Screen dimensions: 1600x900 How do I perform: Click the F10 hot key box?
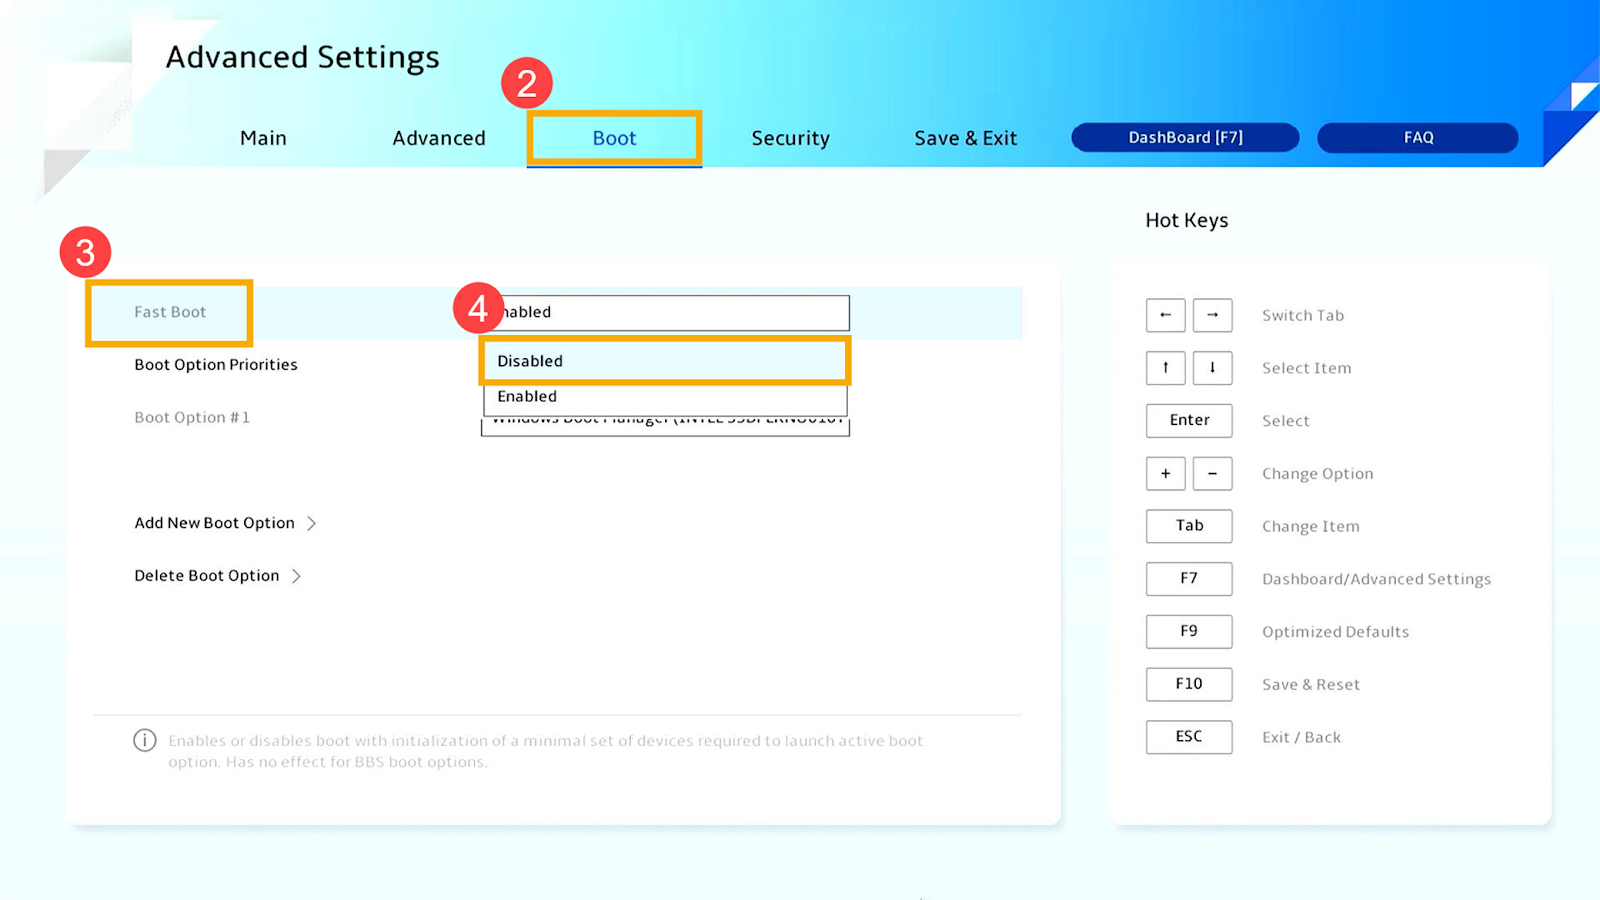(1189, 684)
